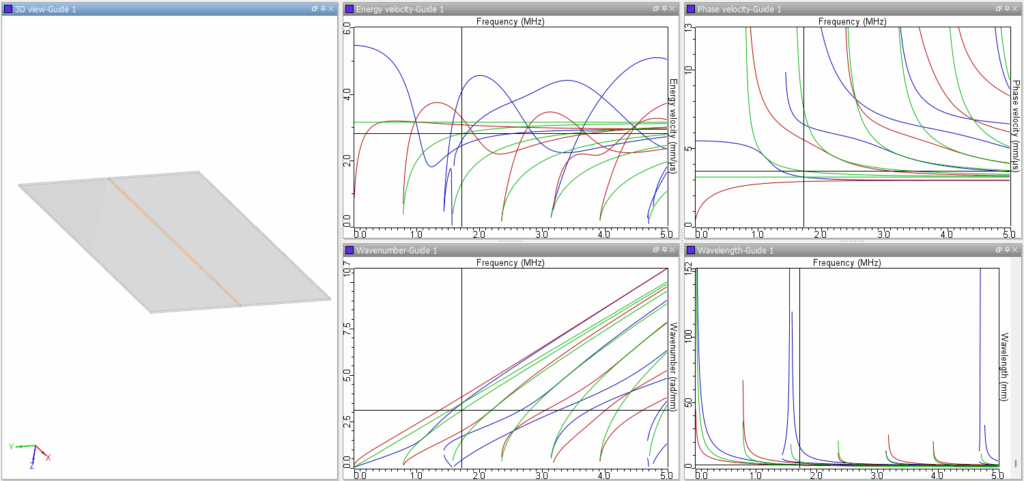The width and height of the screenshot is (1024, 481).
Task: Click the Wavenumber (rad/mm) axis label
Action: (672, 366)
